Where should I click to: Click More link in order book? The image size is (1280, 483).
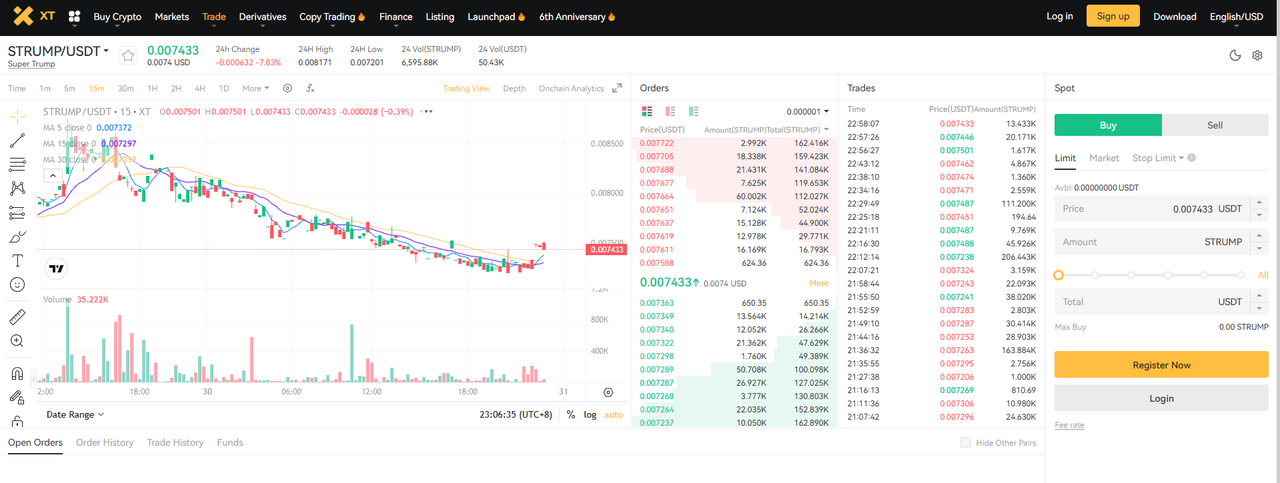click(819, 283)
